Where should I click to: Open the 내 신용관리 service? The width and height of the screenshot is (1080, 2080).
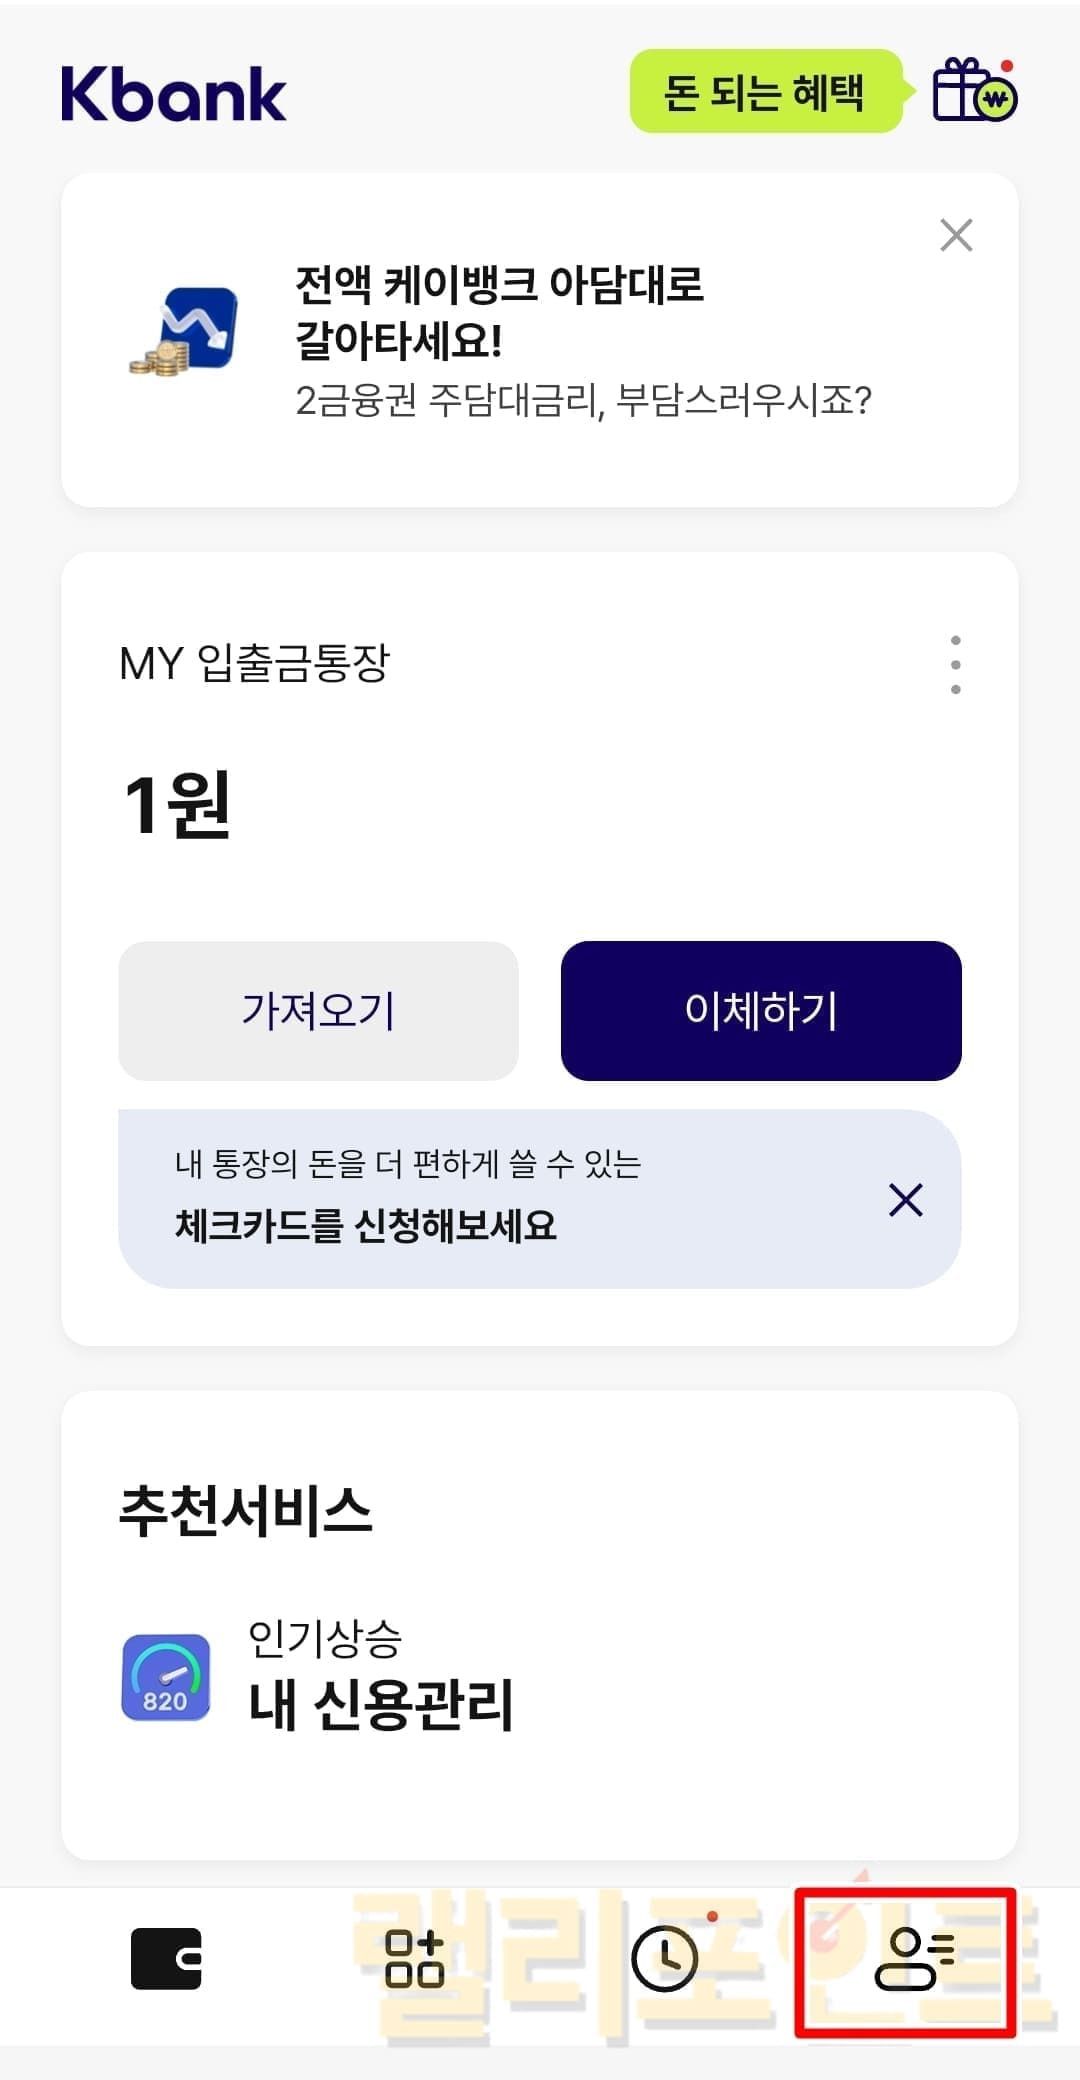pos(380,1703)
